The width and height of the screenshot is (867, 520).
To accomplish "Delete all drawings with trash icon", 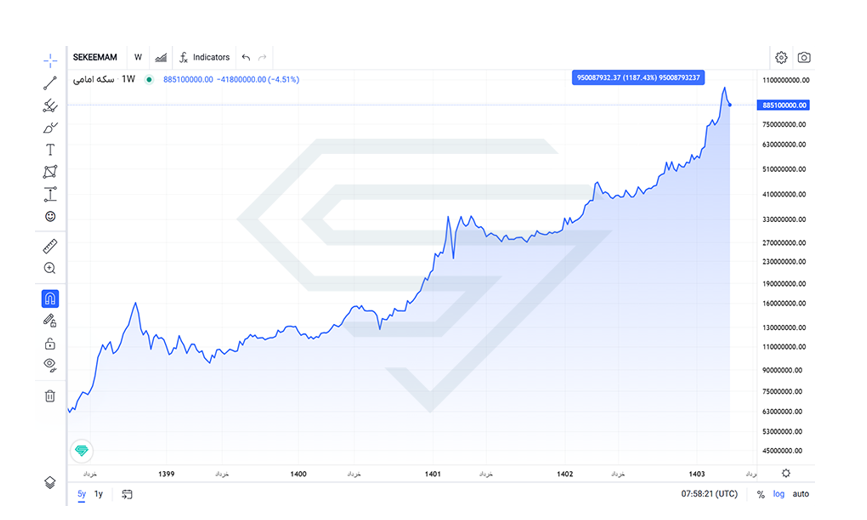I will pos(50,396).
